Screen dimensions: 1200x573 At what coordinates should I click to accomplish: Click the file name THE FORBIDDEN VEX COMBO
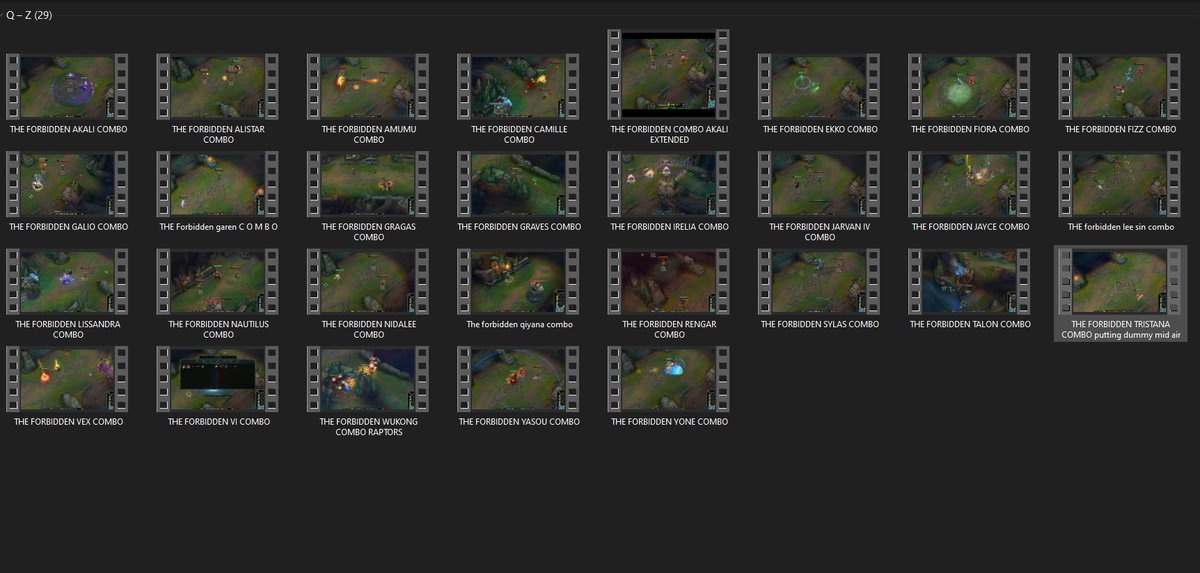(x=68, y=422)
